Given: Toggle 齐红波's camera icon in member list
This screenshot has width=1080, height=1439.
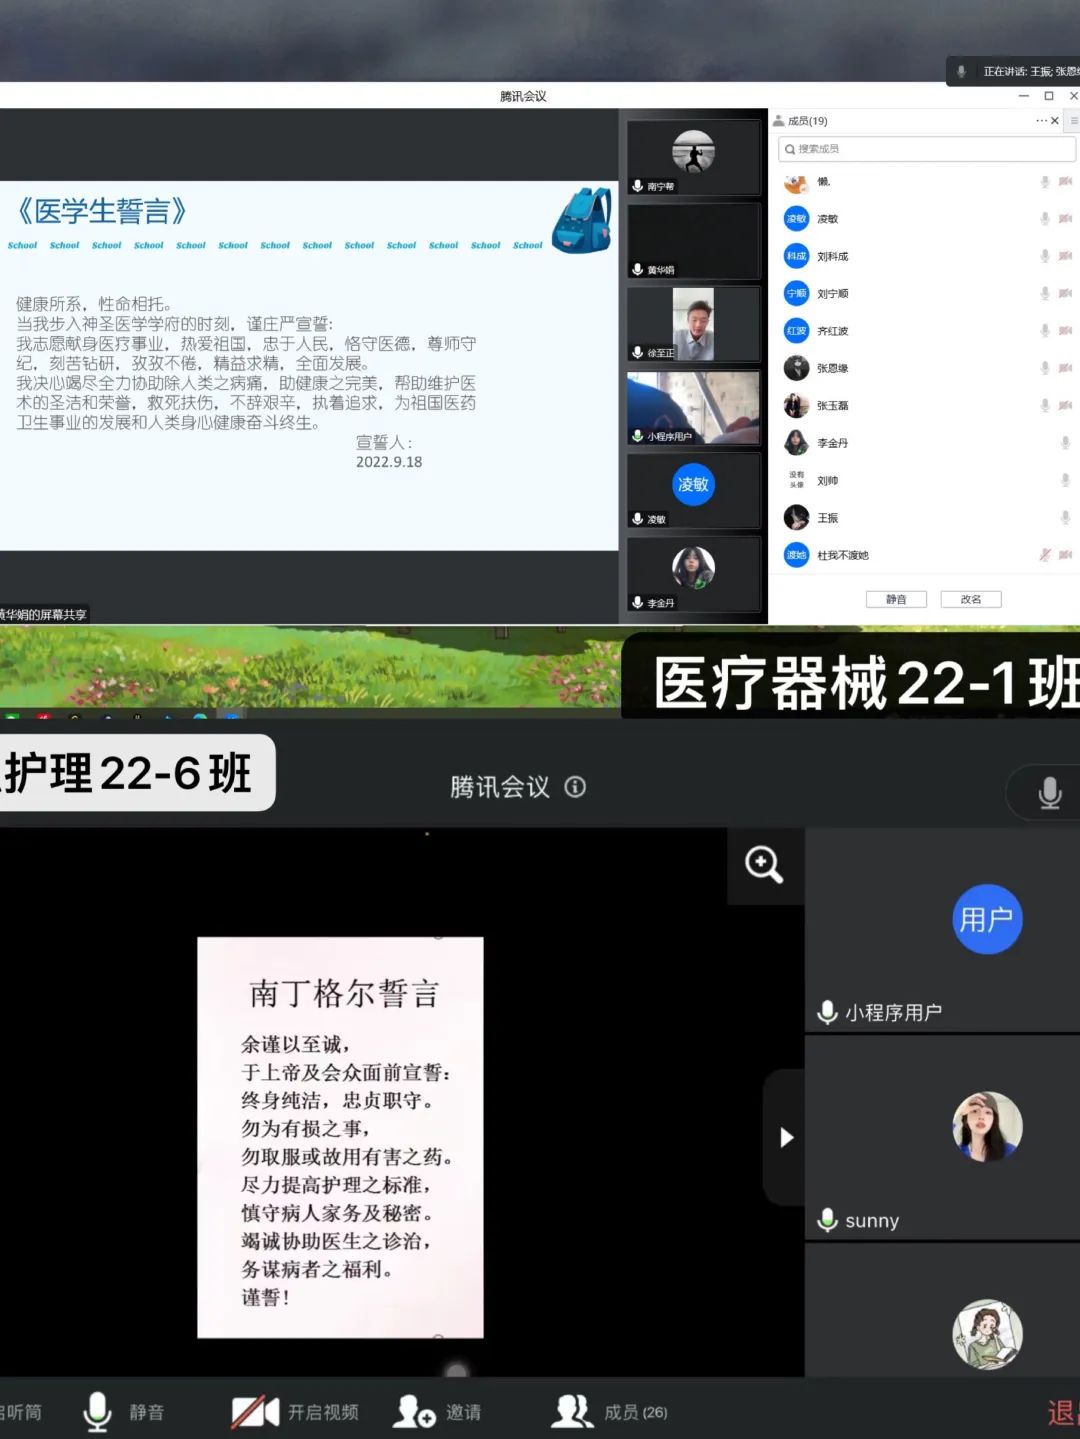Looking at the screenshot, I should point(1063,330).
